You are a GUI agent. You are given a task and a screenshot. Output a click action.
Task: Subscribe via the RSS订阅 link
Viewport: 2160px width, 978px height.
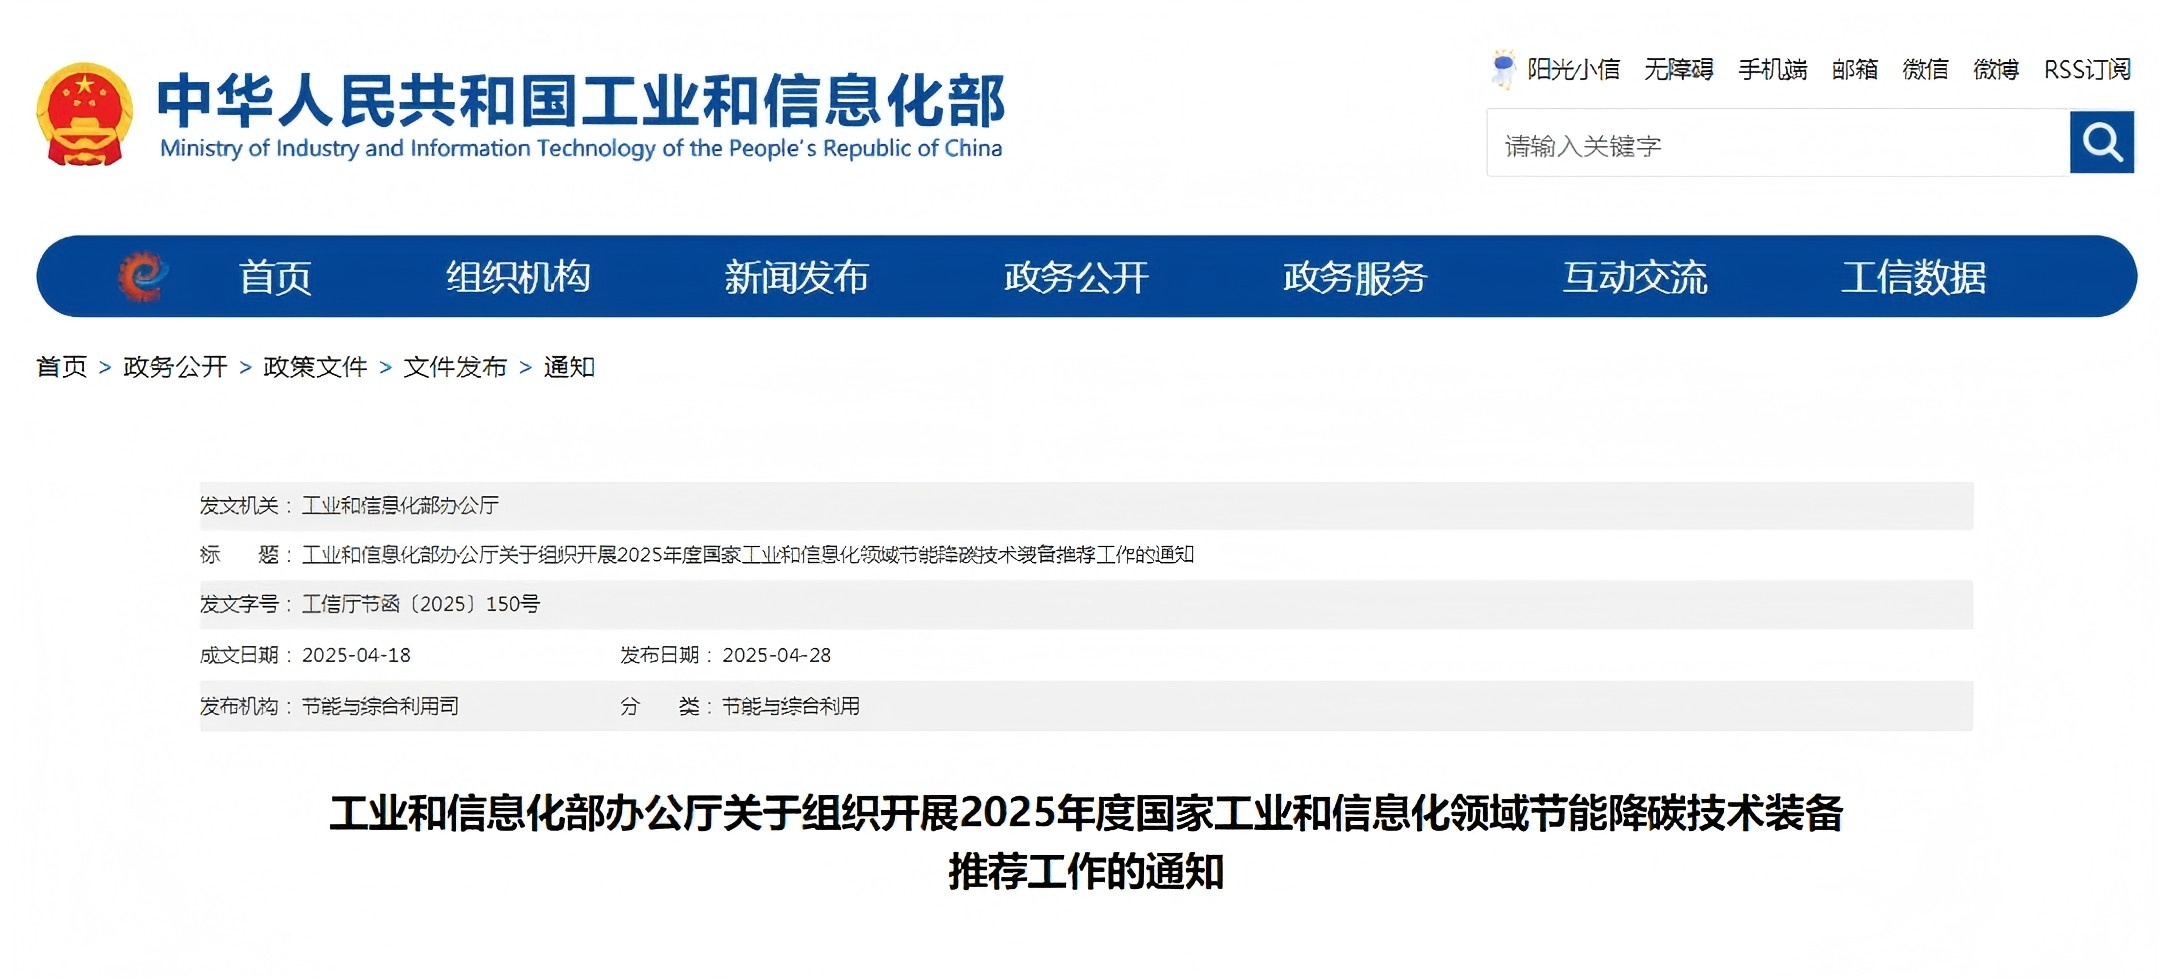2087,69
